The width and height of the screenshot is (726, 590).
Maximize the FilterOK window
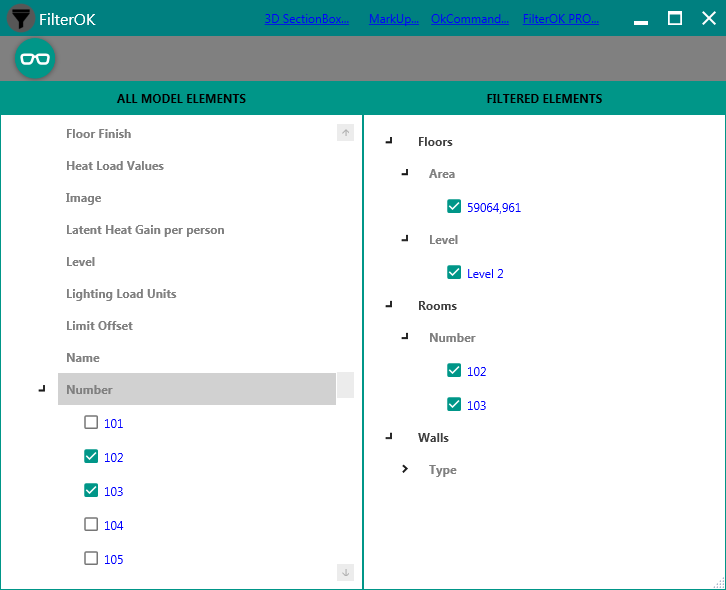tap(675, 18)
